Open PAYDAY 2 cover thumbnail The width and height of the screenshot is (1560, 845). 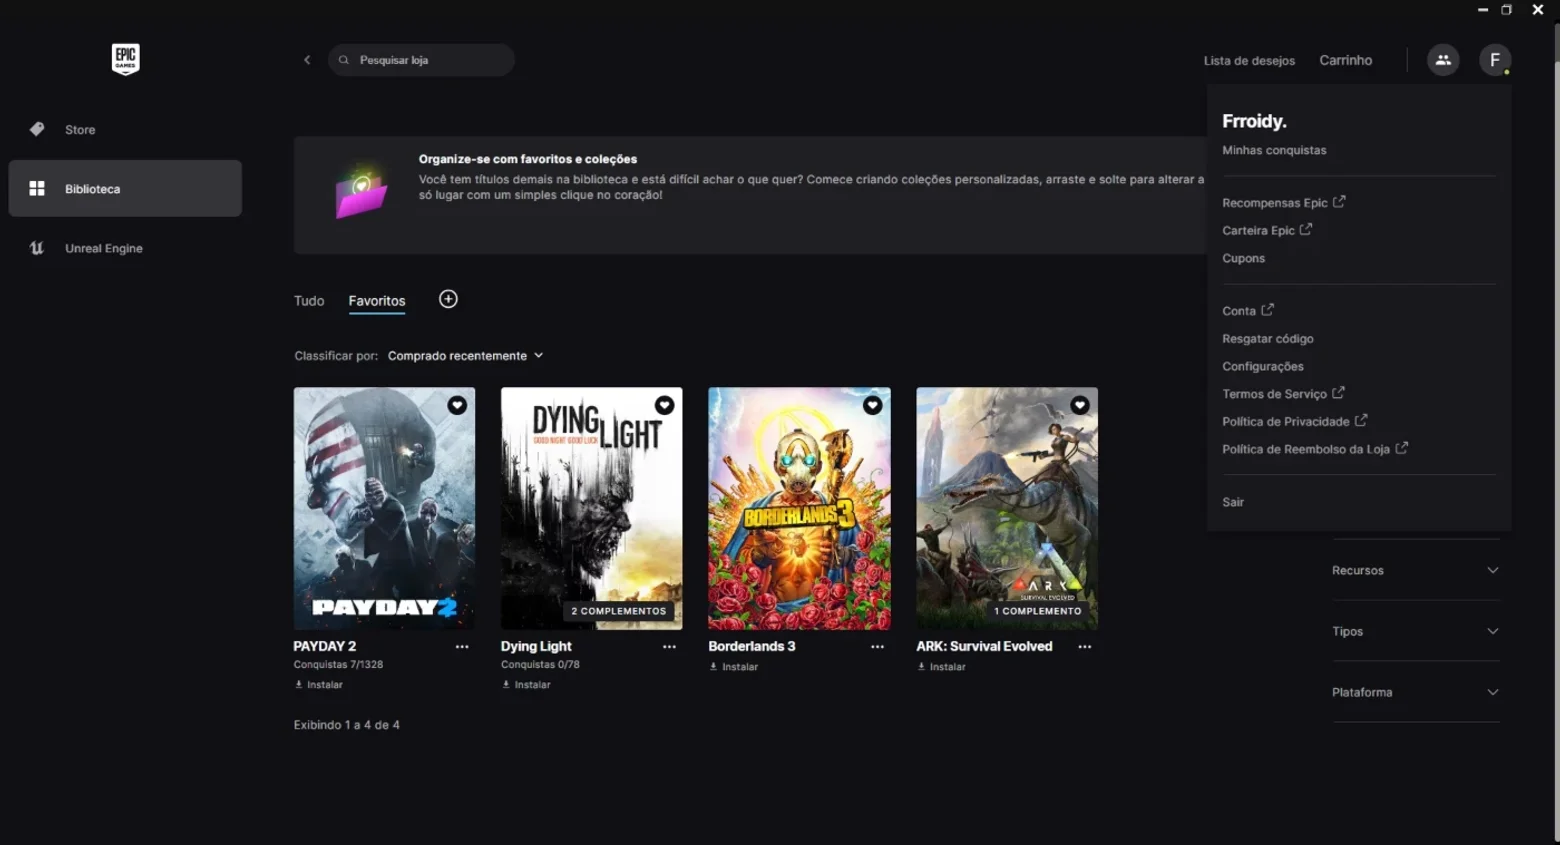[384, 508]
